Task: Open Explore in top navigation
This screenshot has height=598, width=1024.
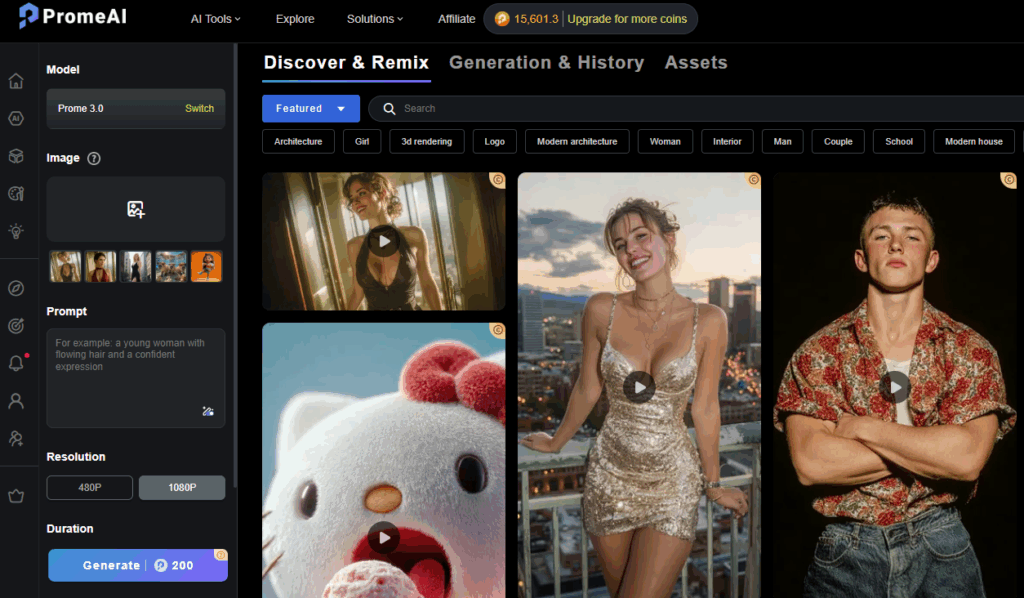Action: 295,19
